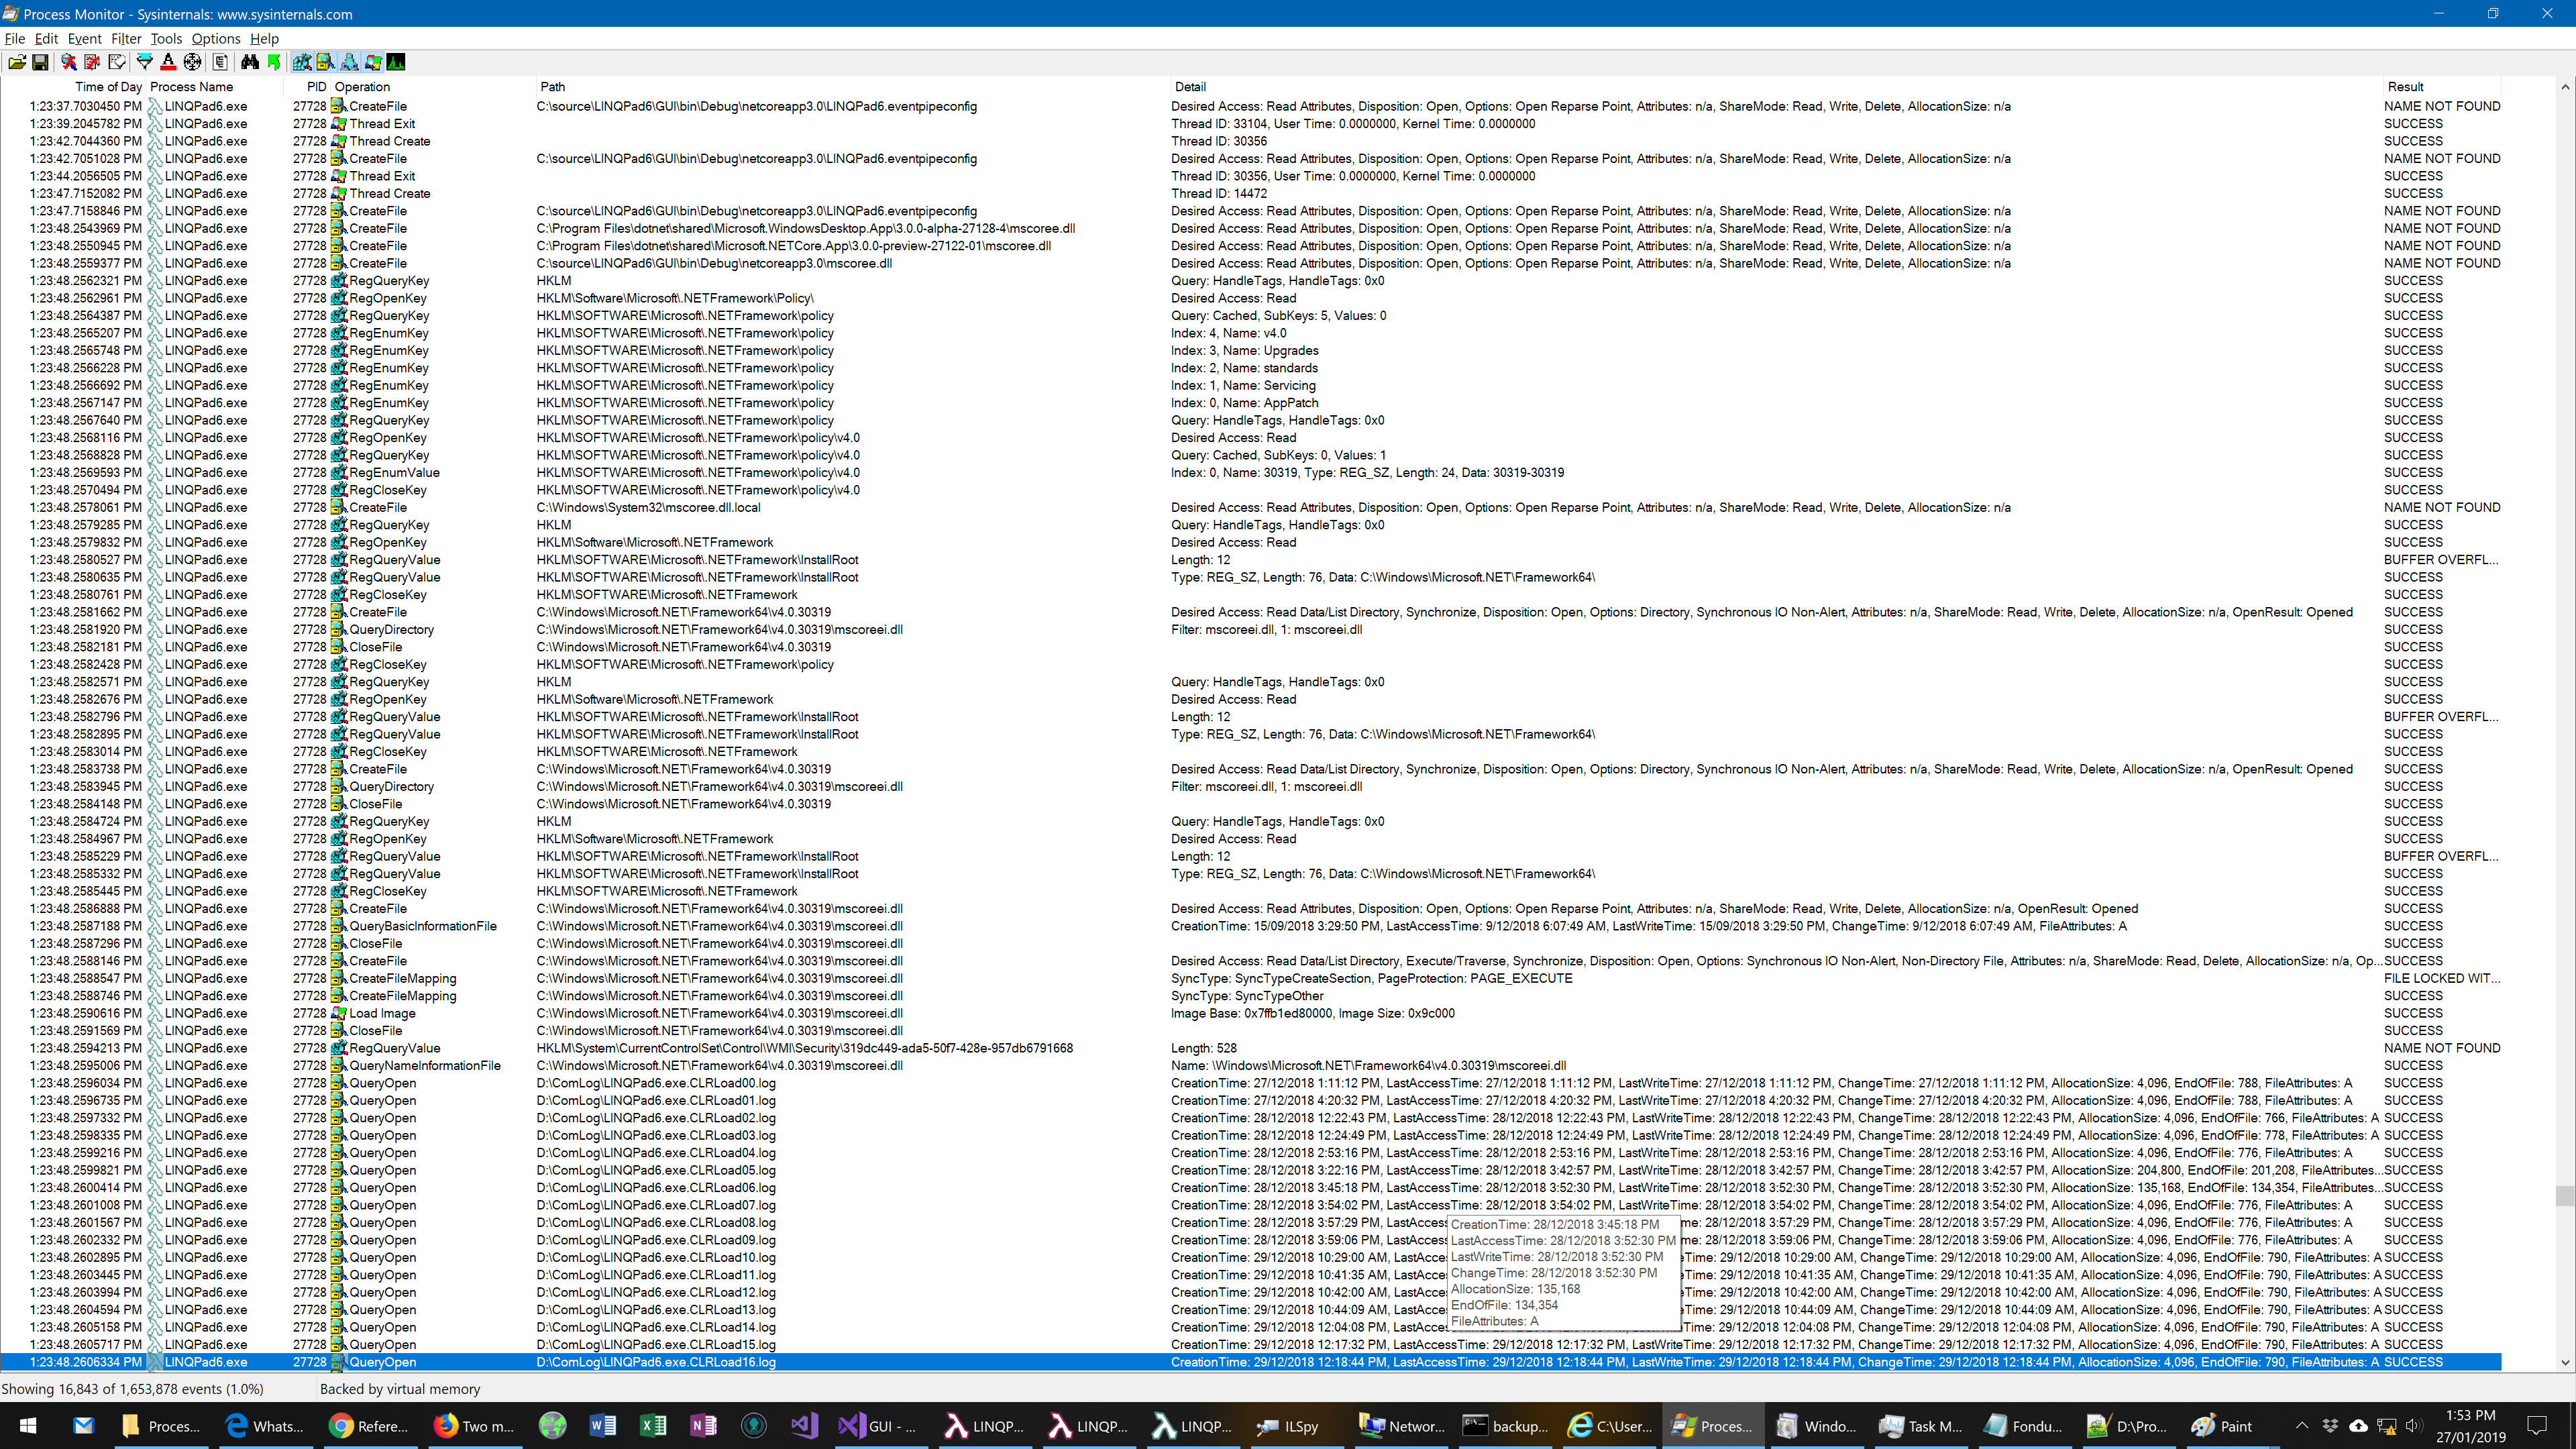Image resolution: width=2576 pixels, height=1449 pixels.
Task: Open a saved Process Monitor log file
Action: click(17, 62)
